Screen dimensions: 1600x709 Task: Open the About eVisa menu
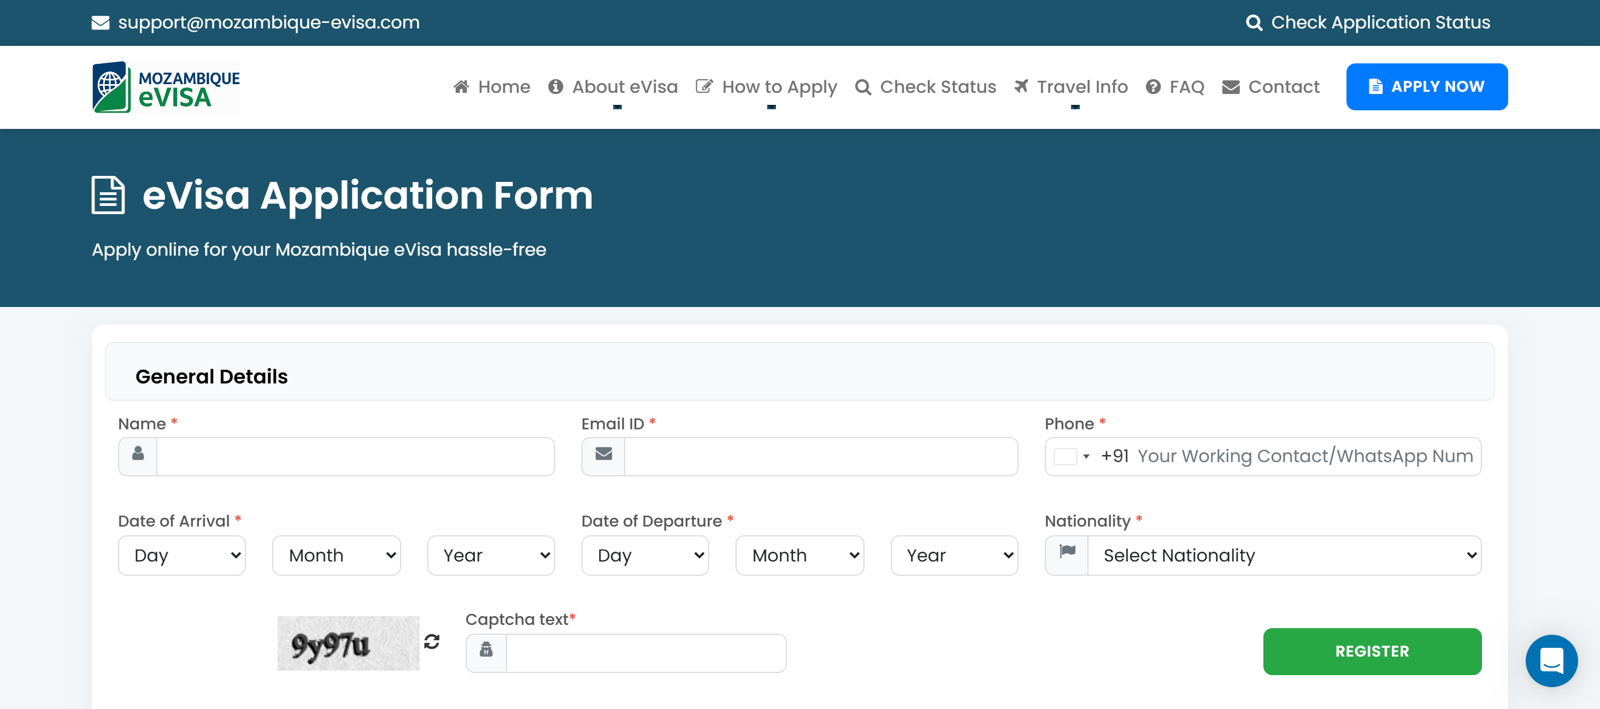pos(613,87)
